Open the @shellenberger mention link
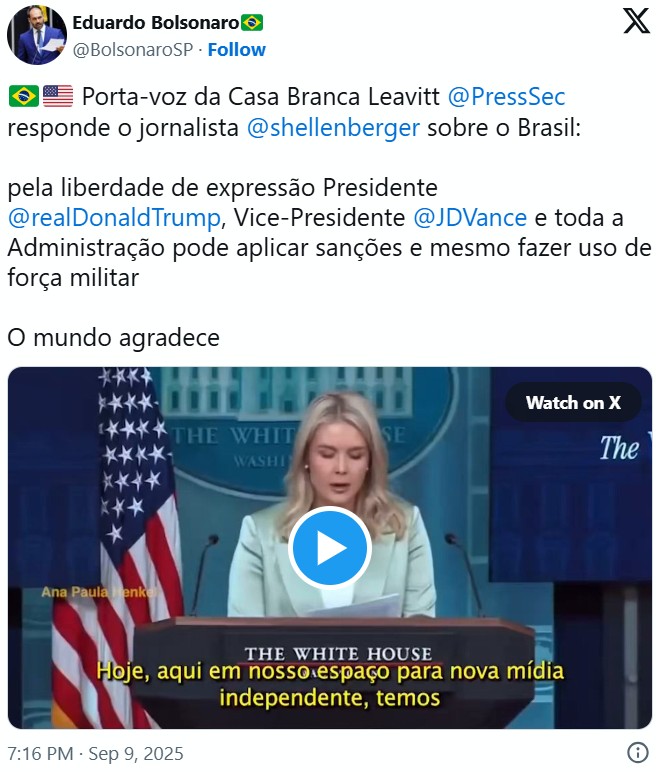Screen dimensions: 656x772 pyautogui.click(x=333, y=128)
